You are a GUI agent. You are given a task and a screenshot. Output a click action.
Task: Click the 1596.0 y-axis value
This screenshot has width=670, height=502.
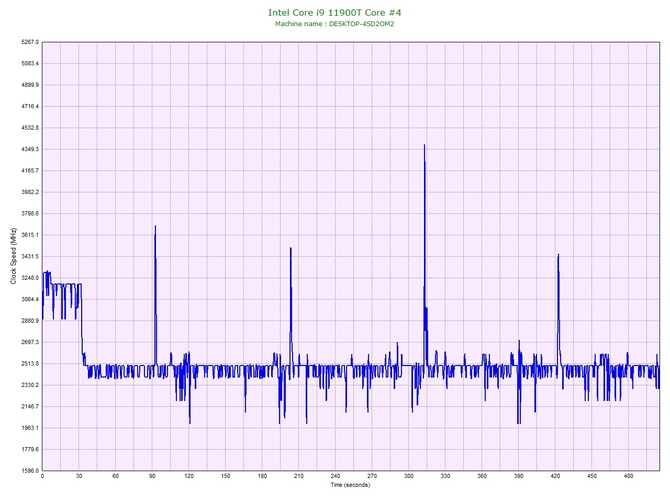30,471
